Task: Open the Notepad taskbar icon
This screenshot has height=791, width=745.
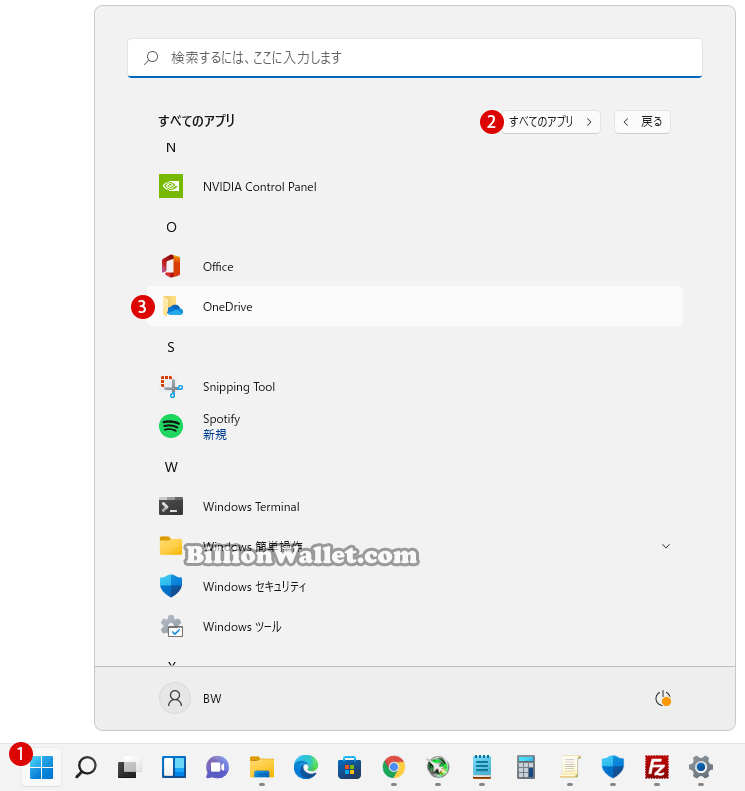Action: point(482,767)
